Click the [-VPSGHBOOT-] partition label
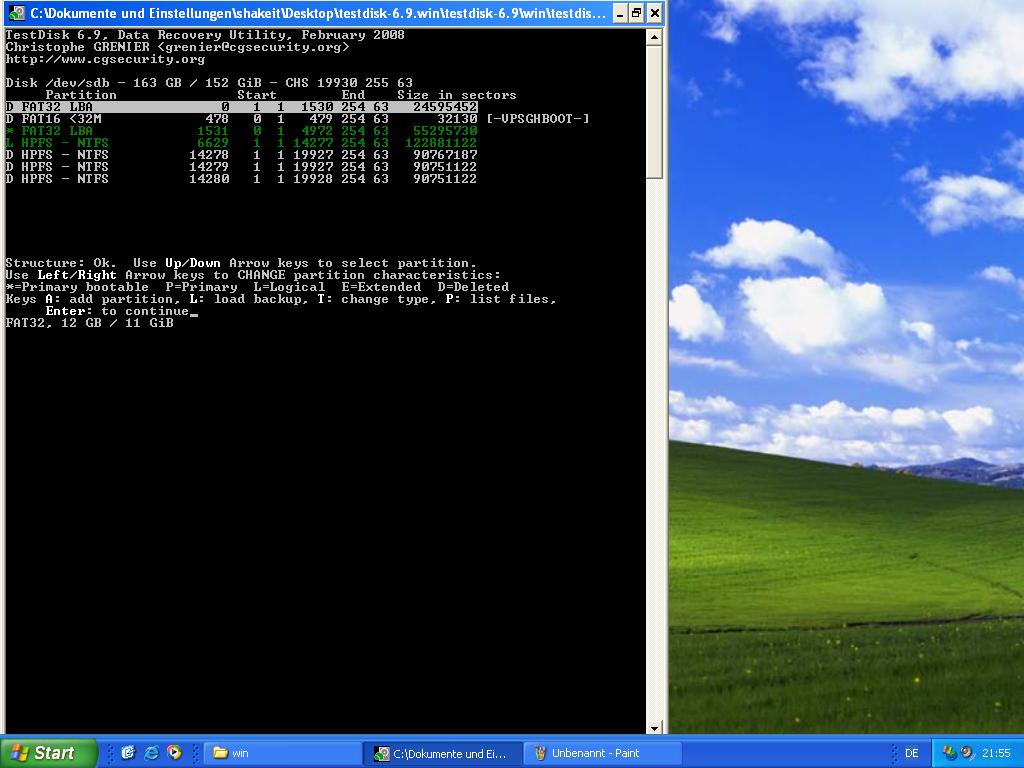The image size is (1024, 768). pyautogui.click(x=538, y=119)
